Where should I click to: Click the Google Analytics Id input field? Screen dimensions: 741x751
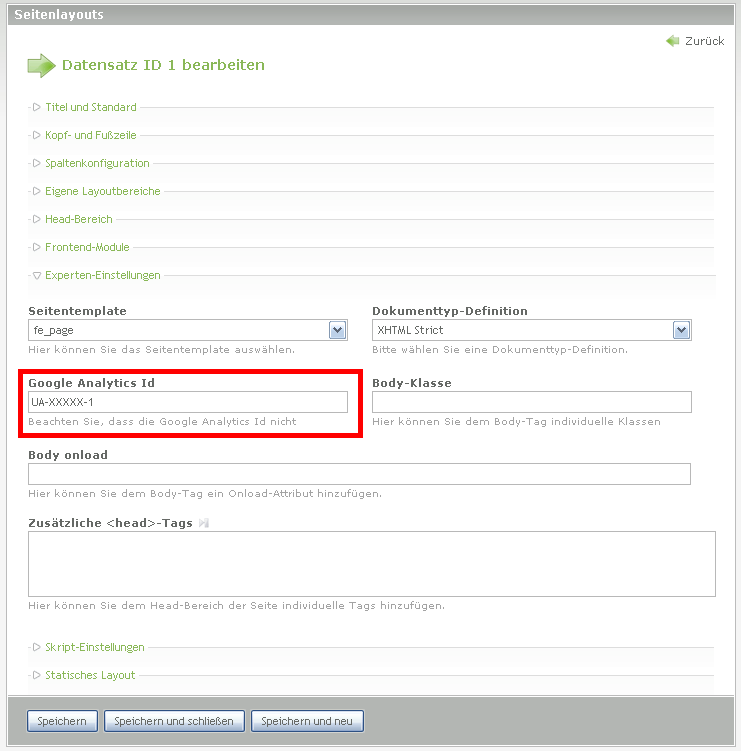pyautogui.click(x=188, y=402)
